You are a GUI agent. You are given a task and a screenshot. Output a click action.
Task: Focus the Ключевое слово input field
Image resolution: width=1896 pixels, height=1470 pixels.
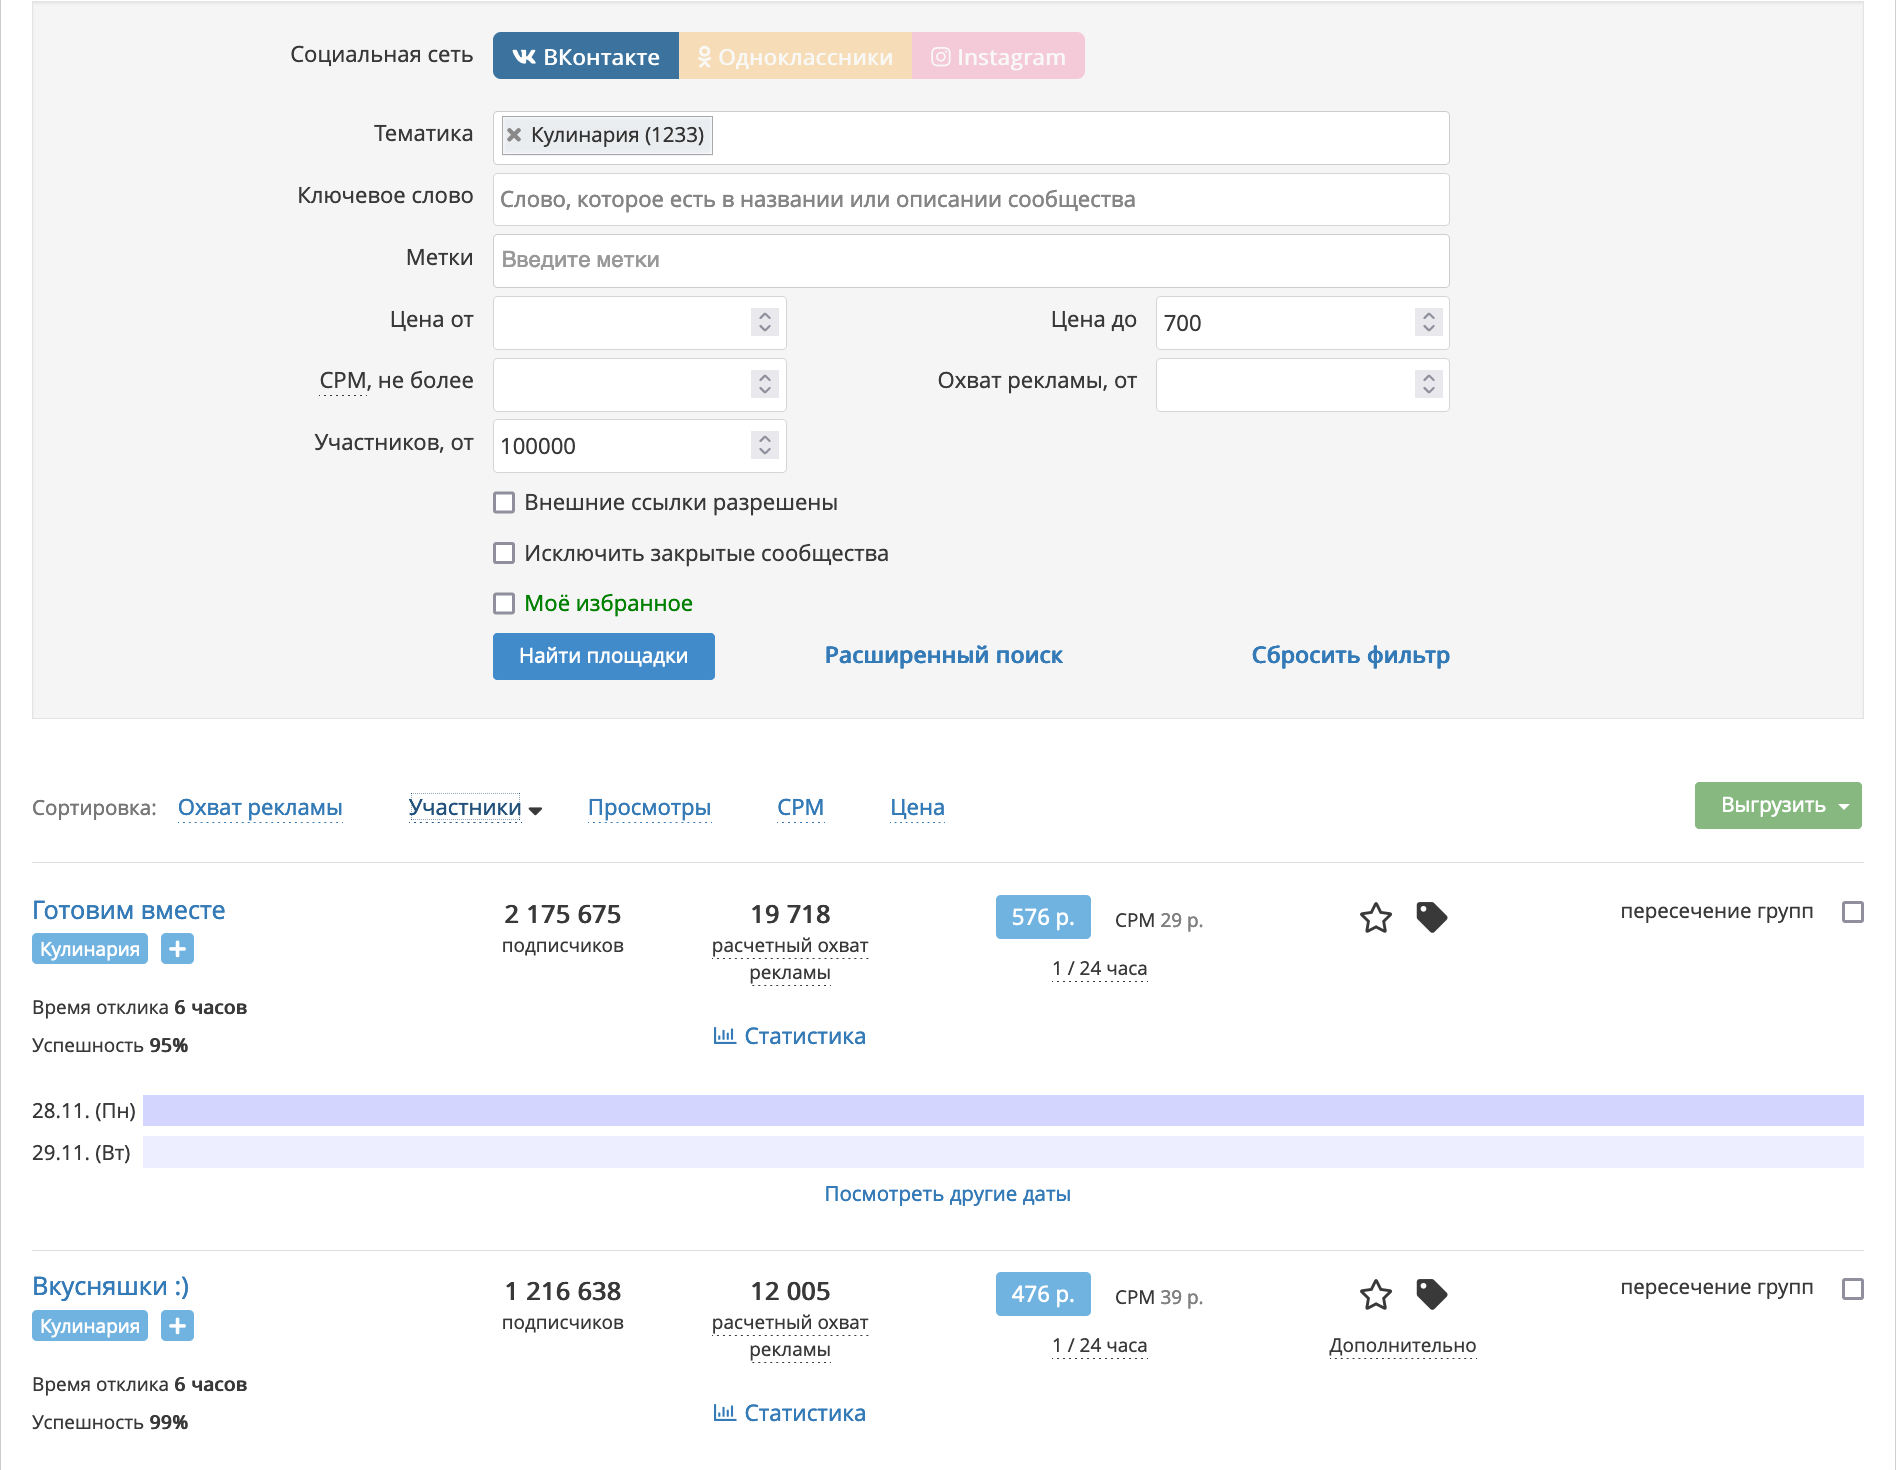click(970, 200)
